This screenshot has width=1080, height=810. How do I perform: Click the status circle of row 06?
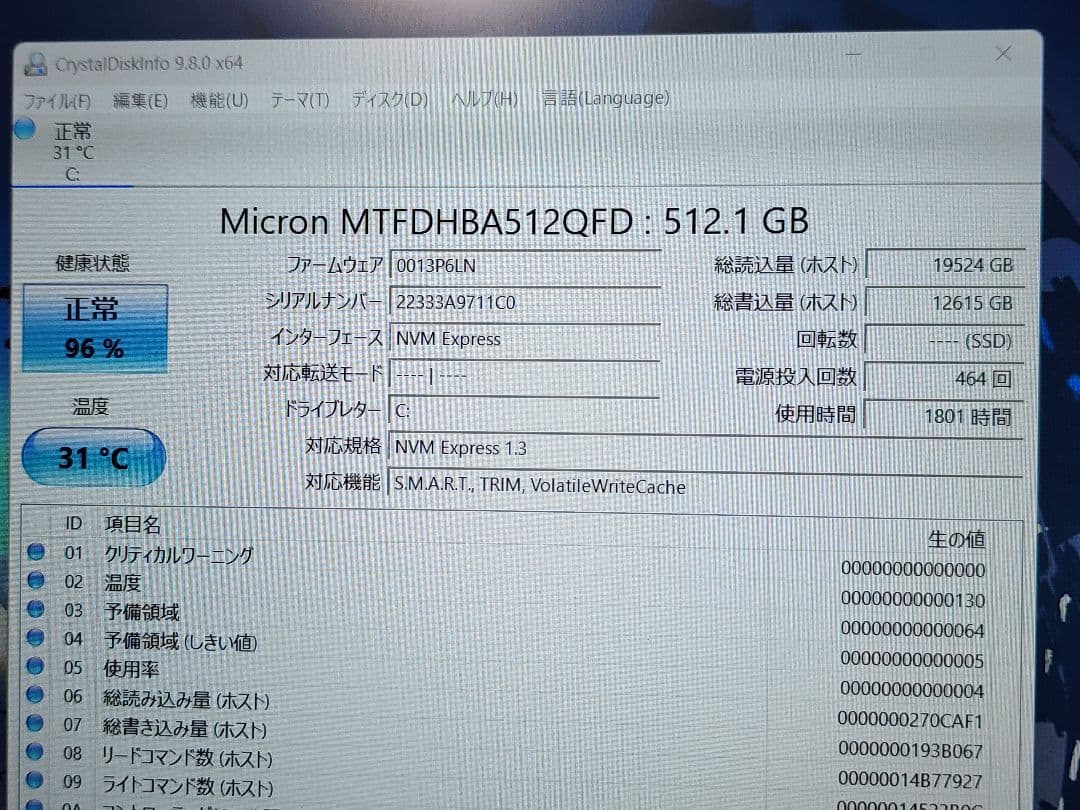(x=34, y=694)
